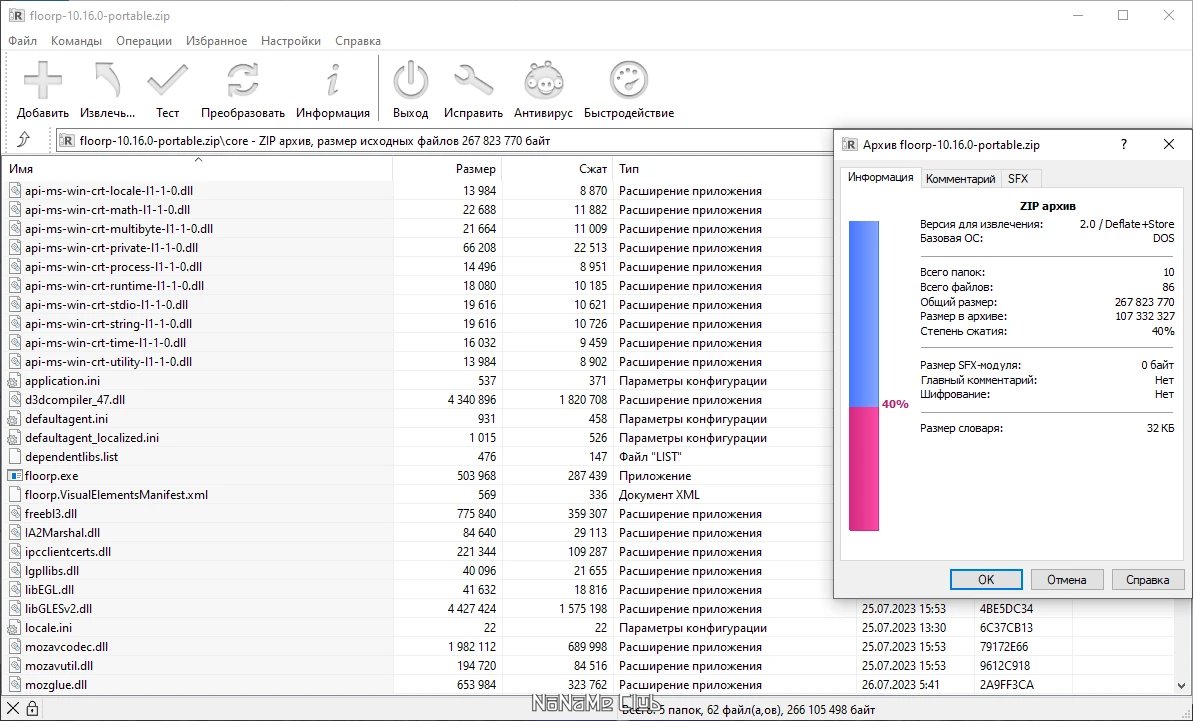The height and width of the screenshot is (721, 1193).
Task: Click the Выход (Exit) power icon
Action: coord(410,80)
